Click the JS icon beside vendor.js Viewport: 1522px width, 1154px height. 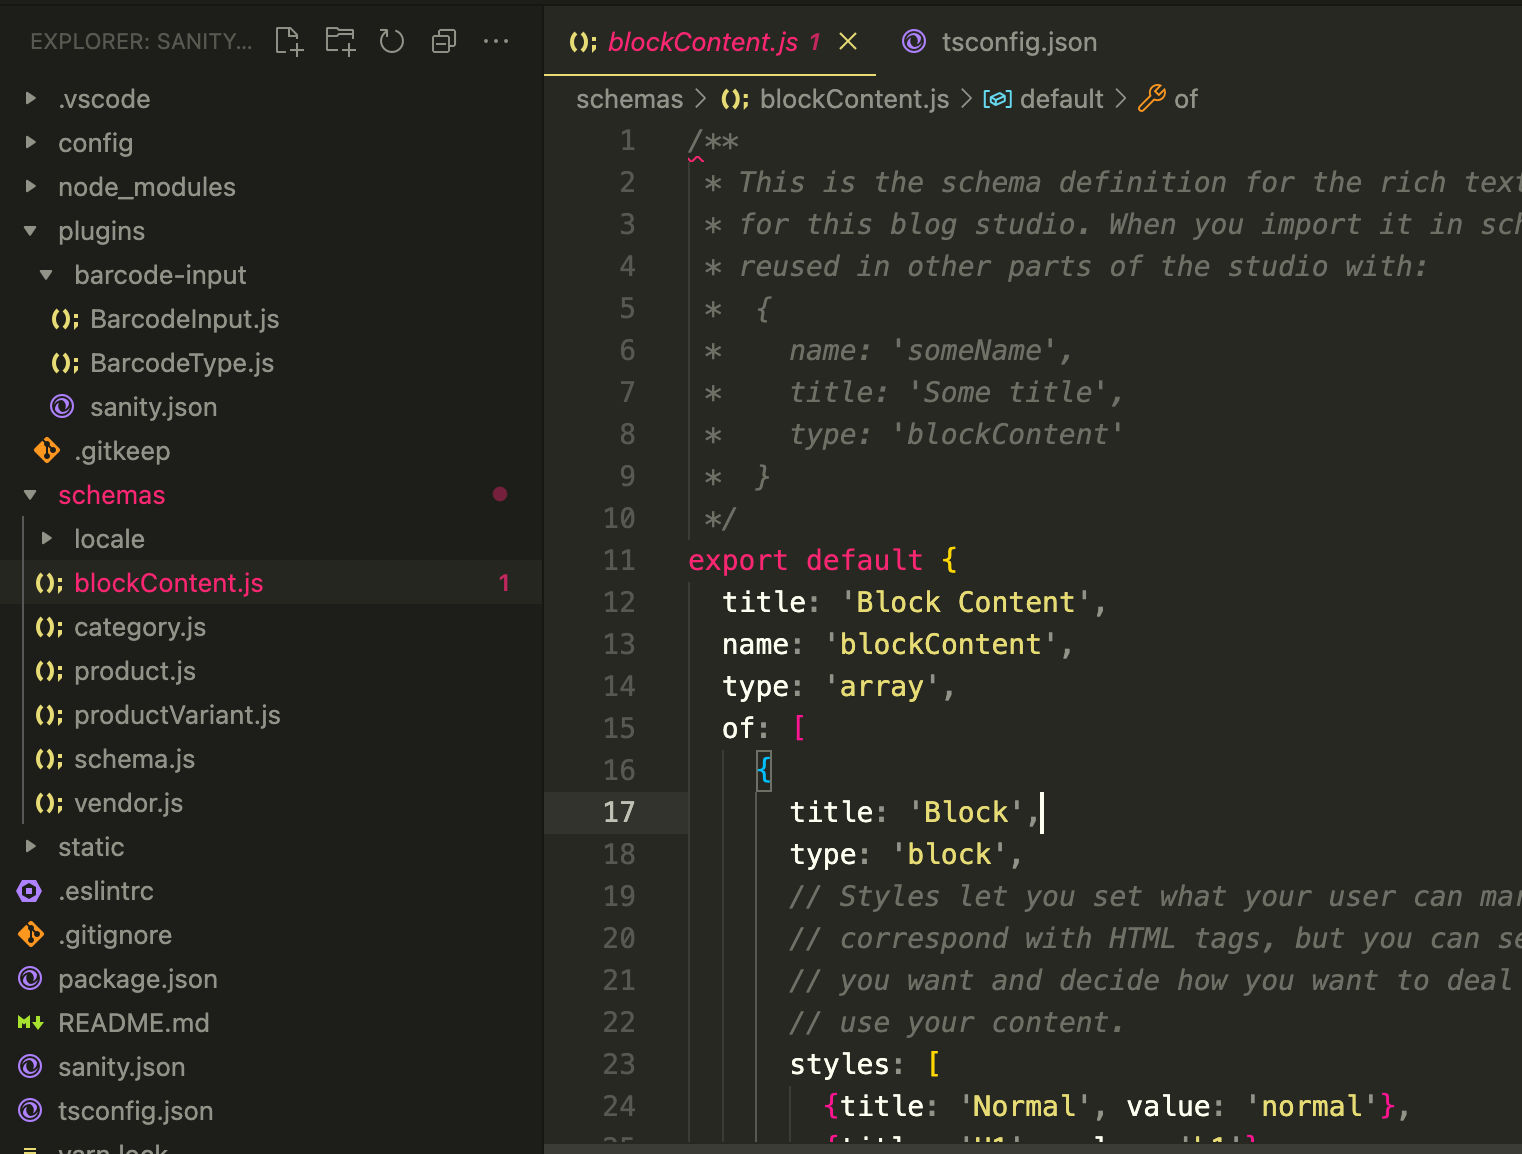(x=49, y=803)
